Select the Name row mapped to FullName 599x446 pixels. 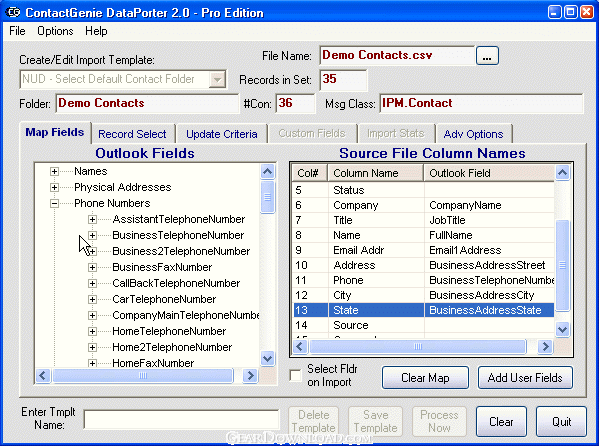pyautogui.click(x=423, y=235)
